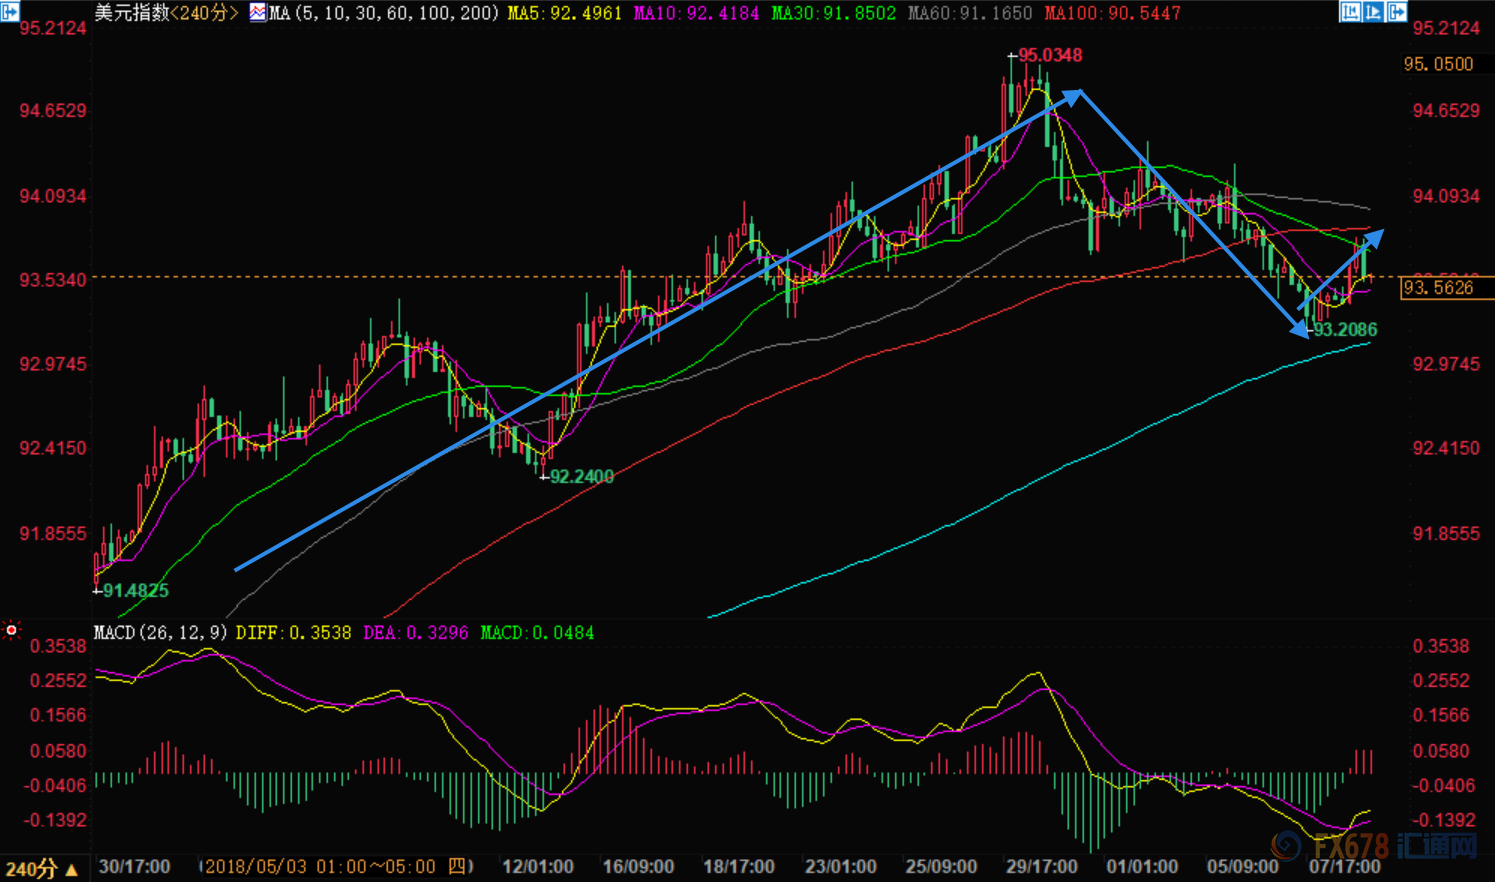Click the red sun marker beside MACD panel
This screenshot has width=1495, height=882.
coord(11,630)
